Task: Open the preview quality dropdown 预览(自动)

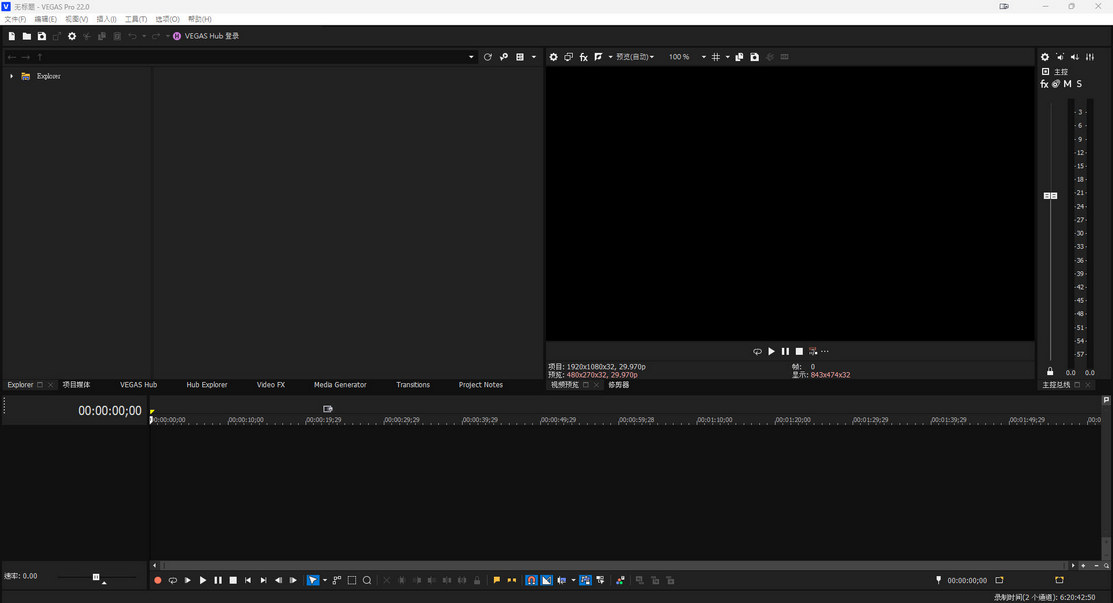Action: click(x=634, y=57)
